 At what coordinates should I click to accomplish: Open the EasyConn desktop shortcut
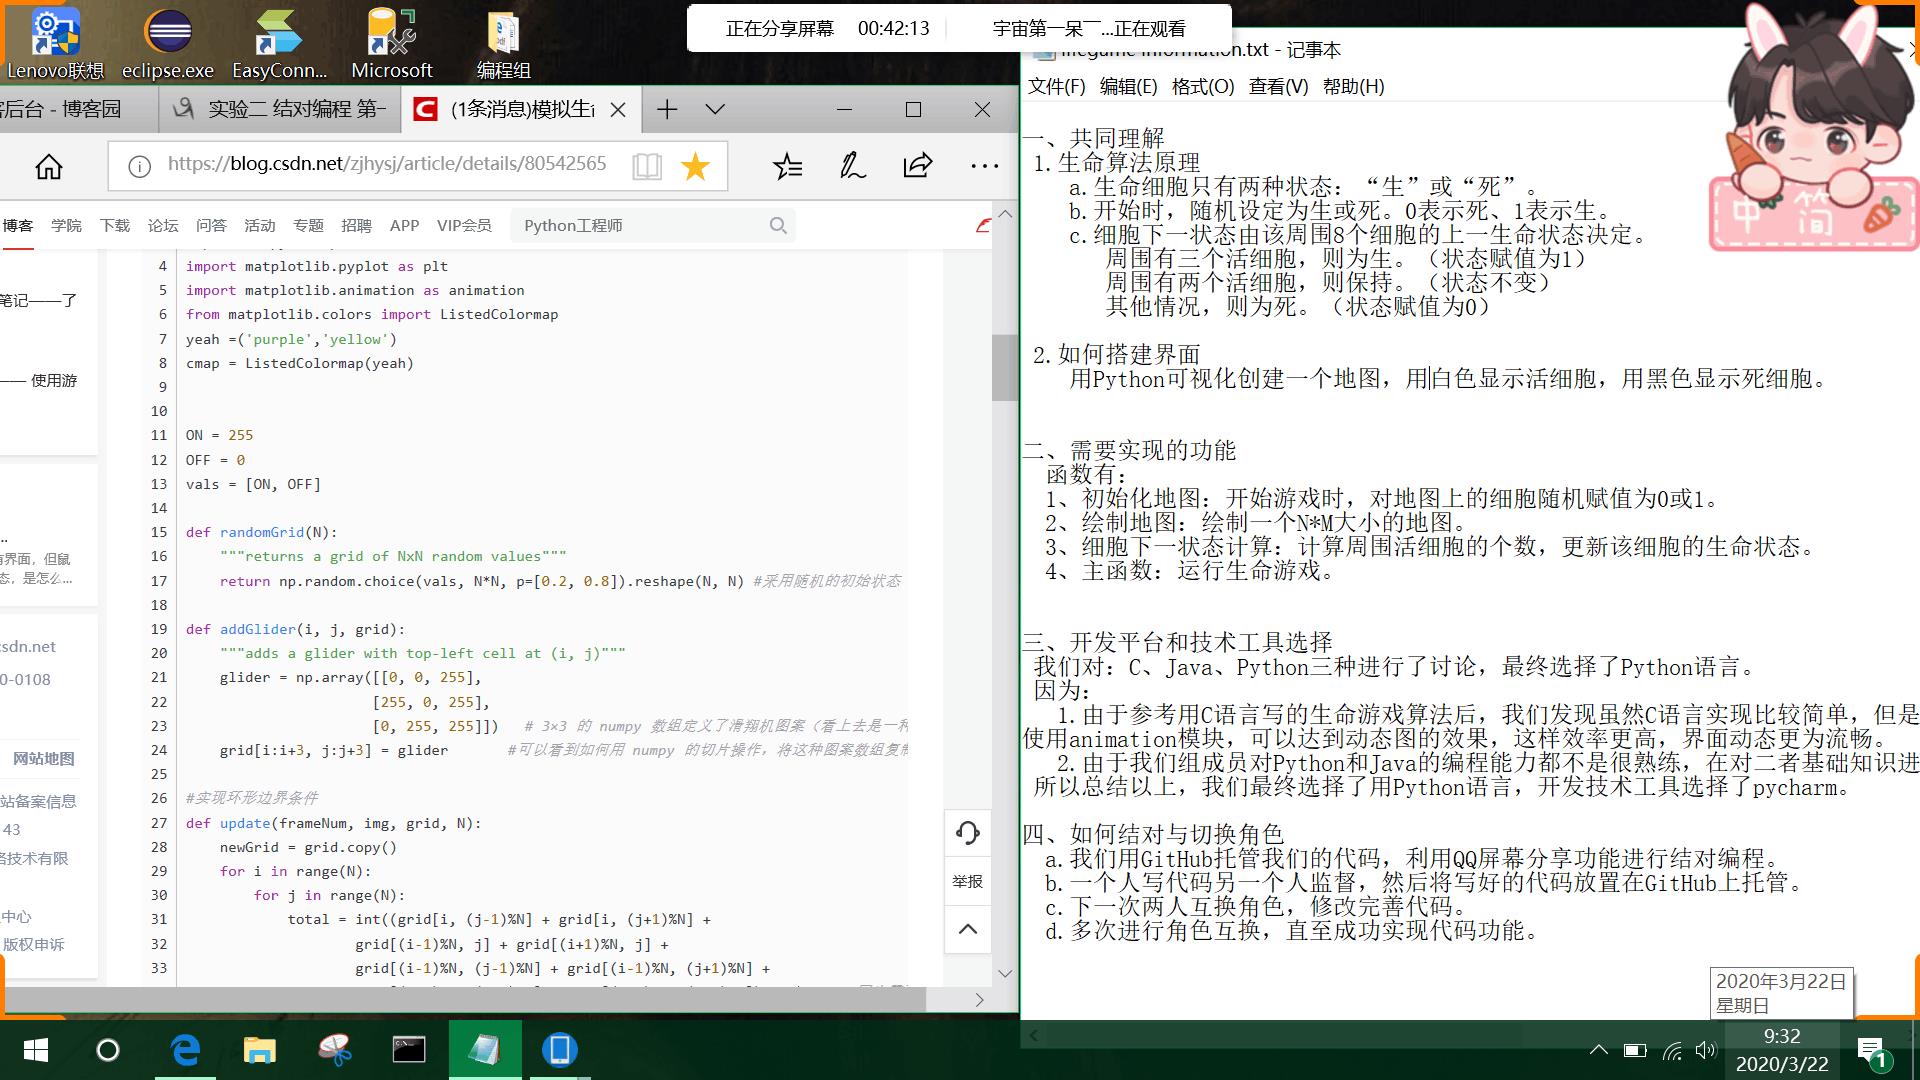[x=279, y=43]
